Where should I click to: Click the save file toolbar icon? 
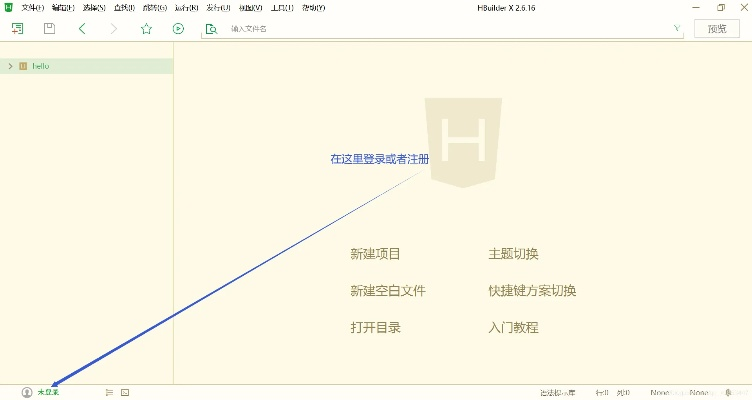point(49,29)
